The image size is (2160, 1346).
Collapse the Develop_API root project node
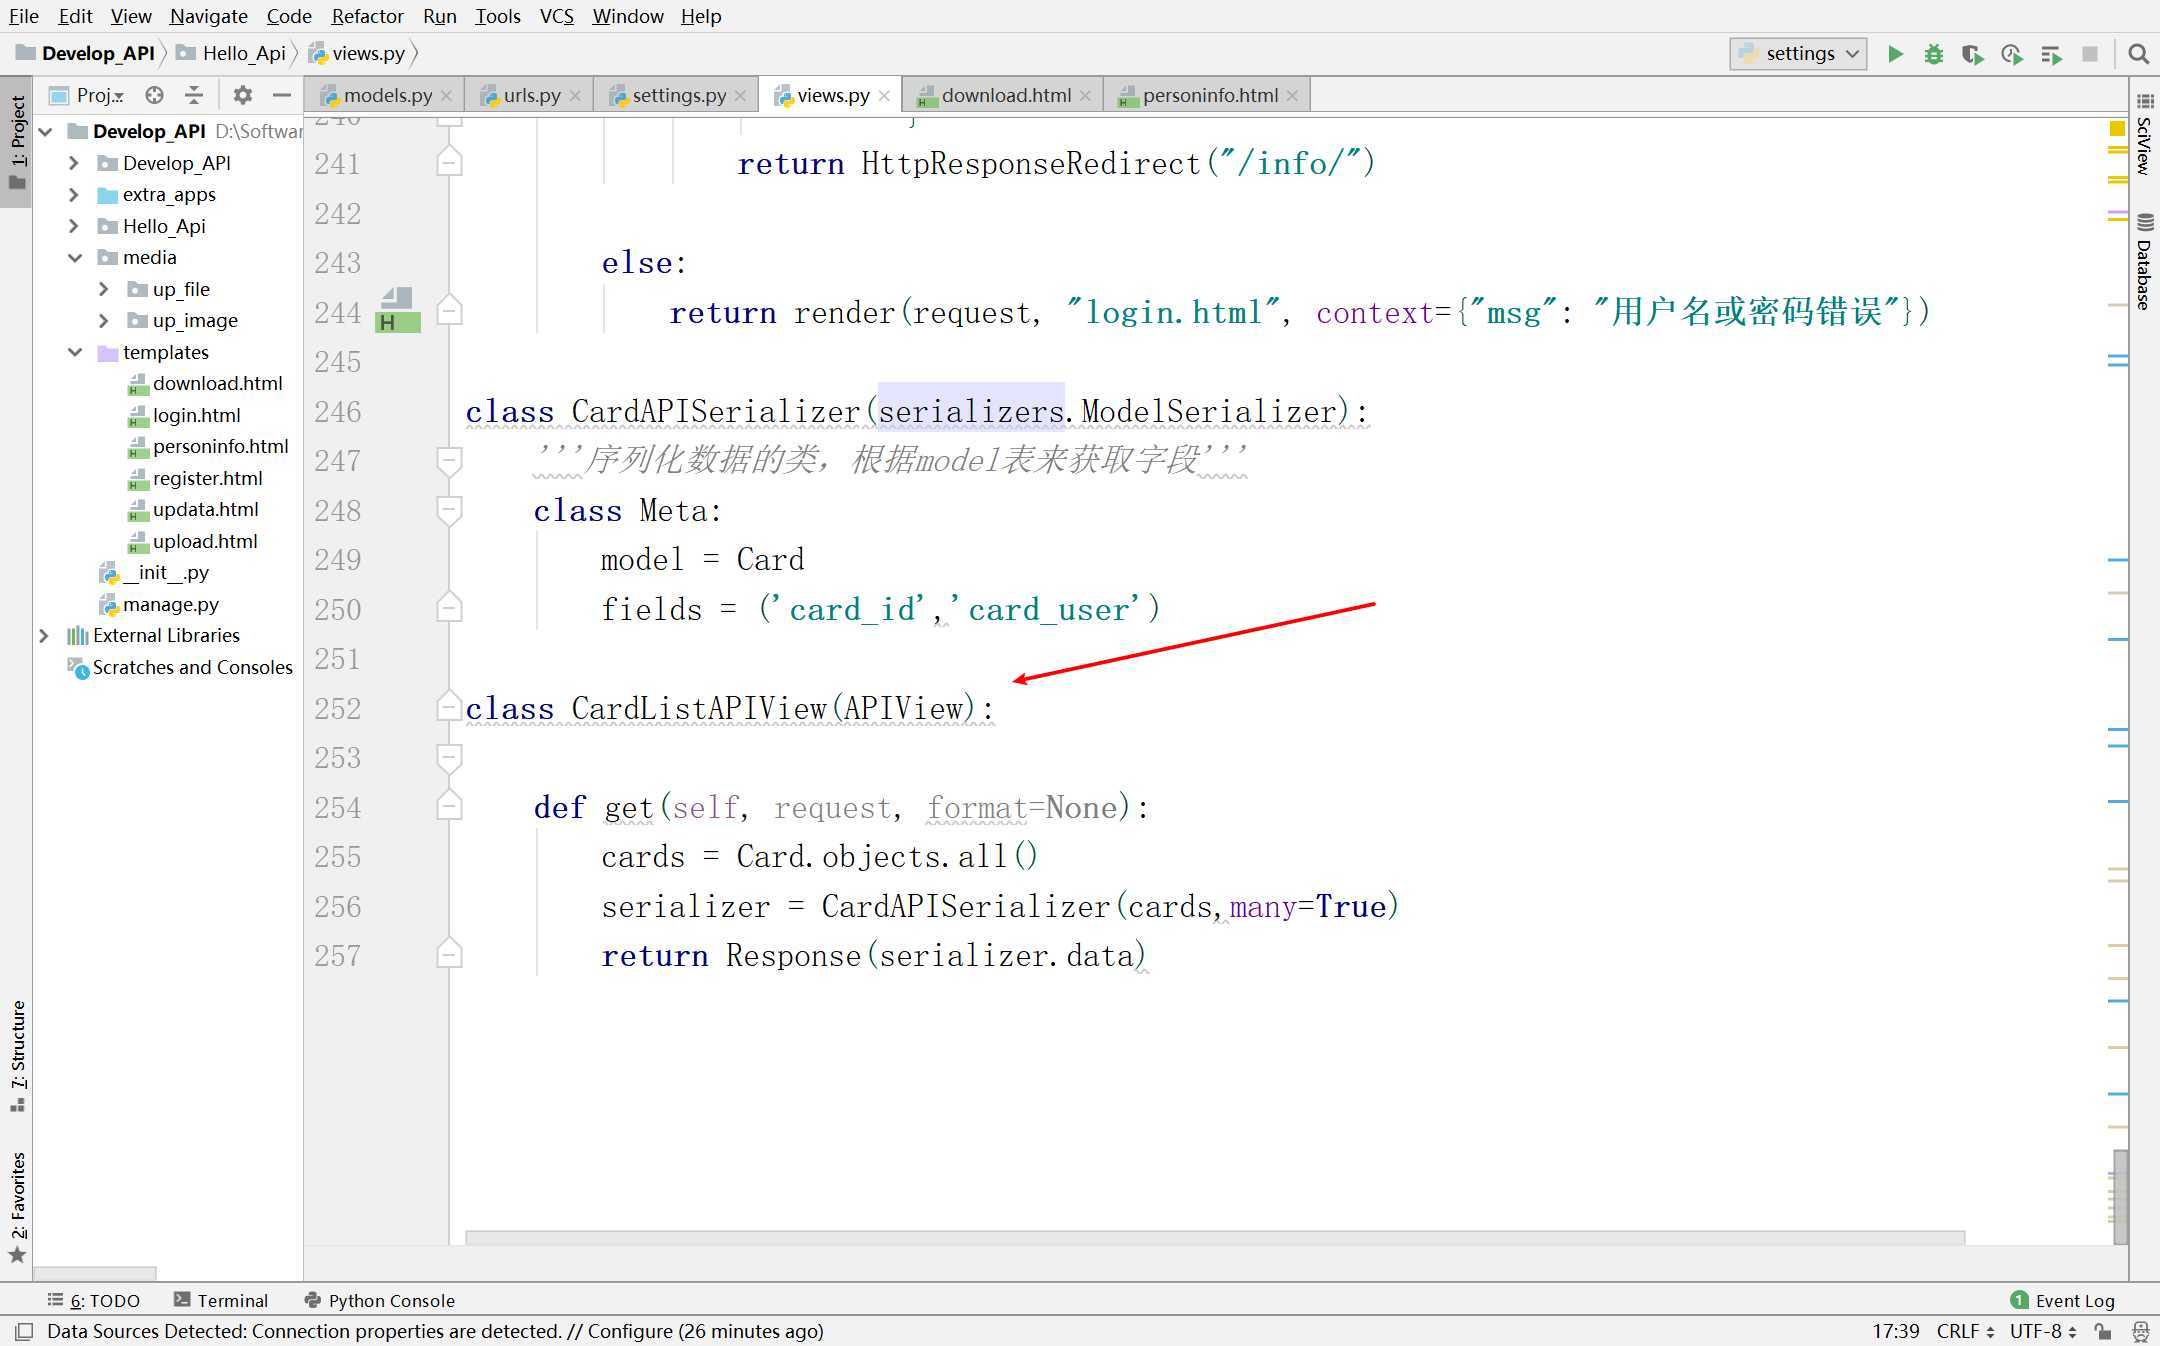click(x=45, y=131)
